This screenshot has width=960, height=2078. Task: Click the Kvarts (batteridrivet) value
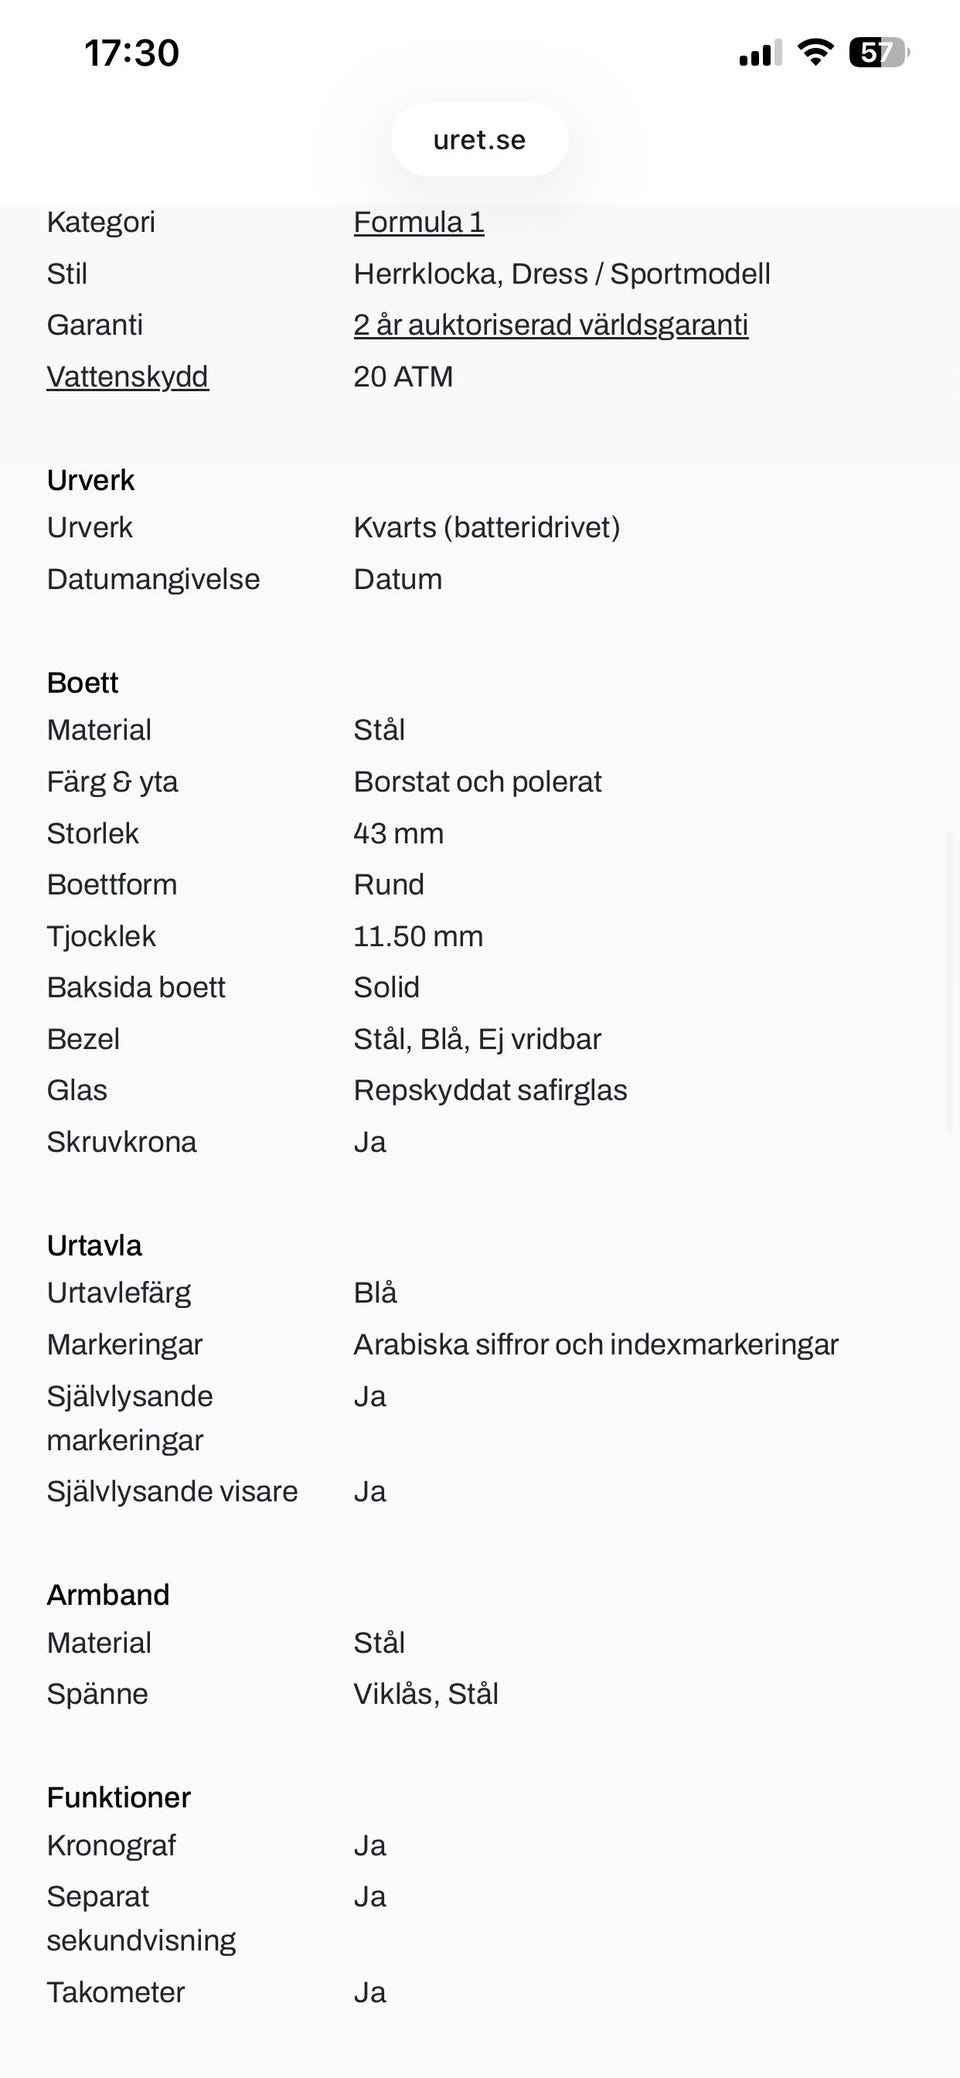(x=486, y=528)
